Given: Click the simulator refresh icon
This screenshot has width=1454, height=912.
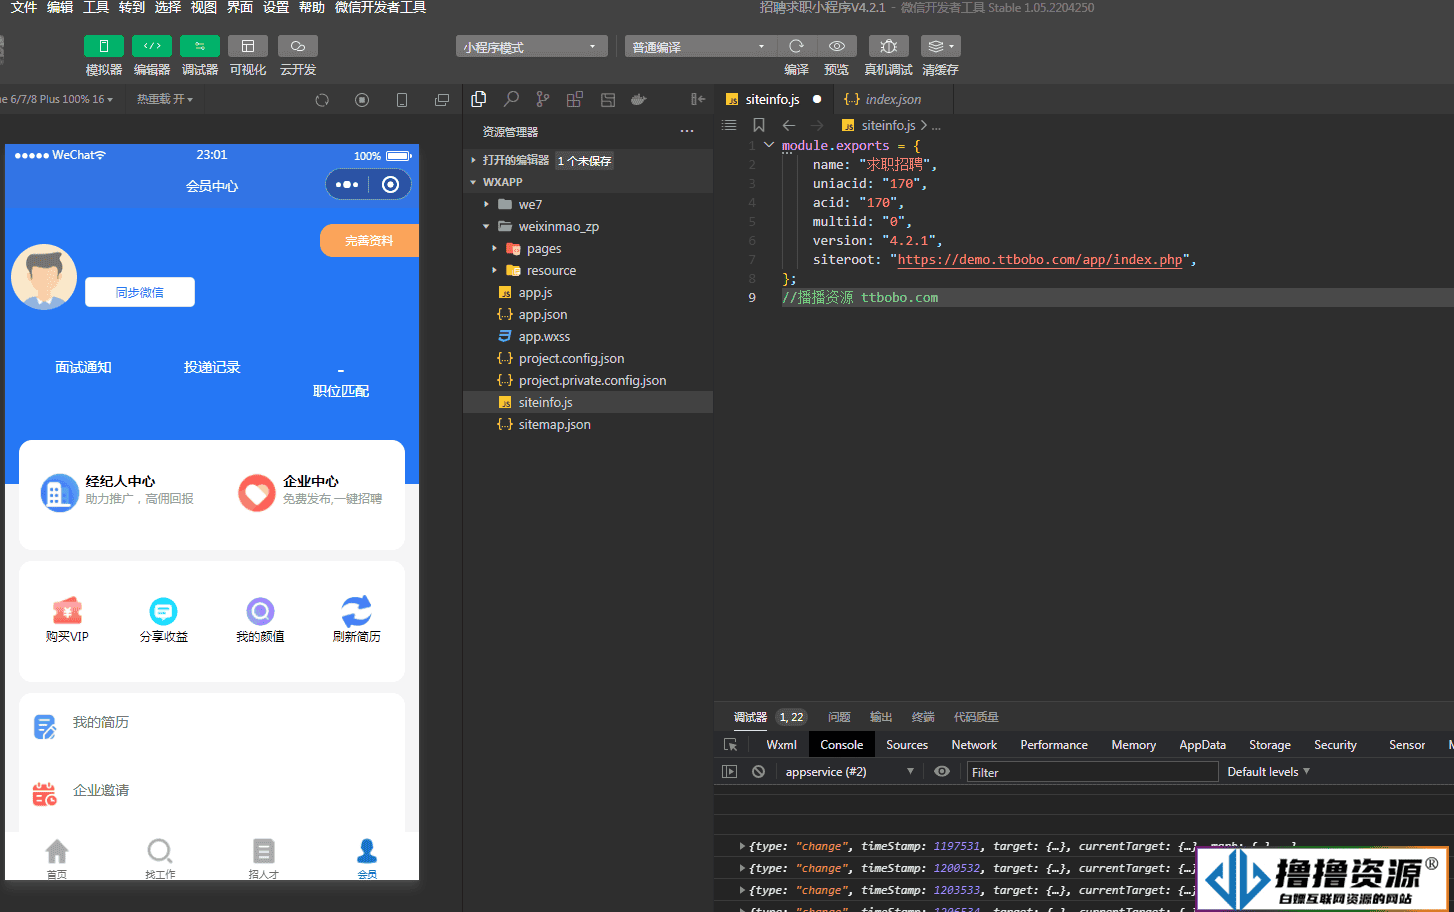Looking at the screenshot, I should coord(322,100).
